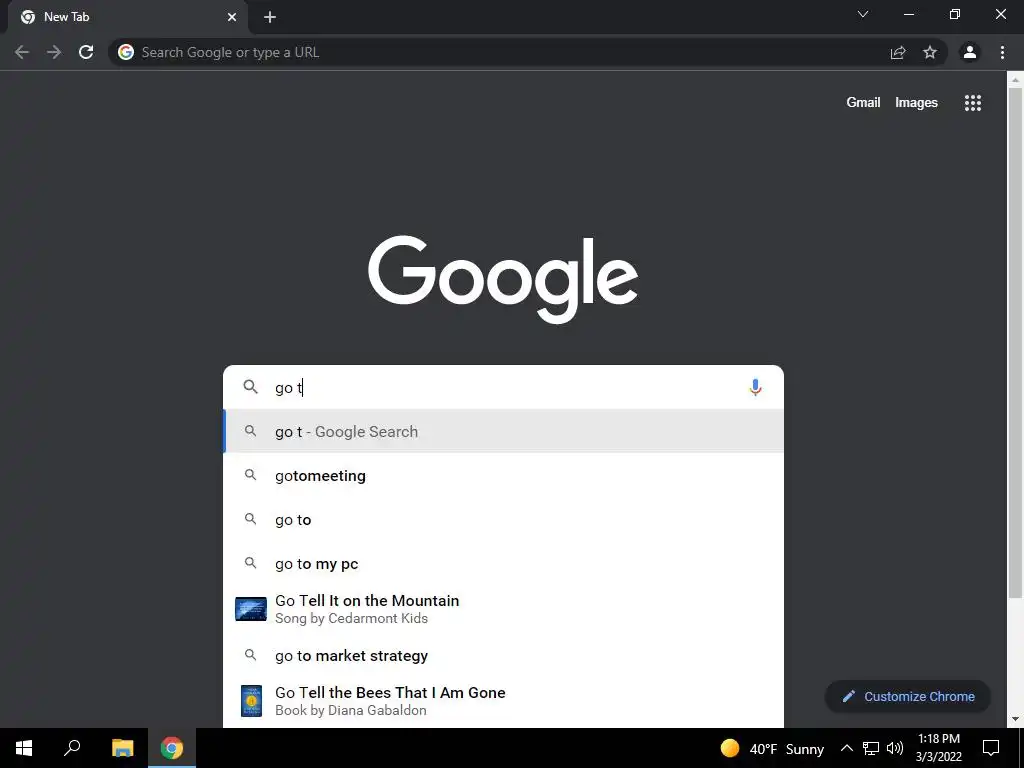
Task: Choose the 'gotomeeting' suggestion
Action: tap(503, 475)
